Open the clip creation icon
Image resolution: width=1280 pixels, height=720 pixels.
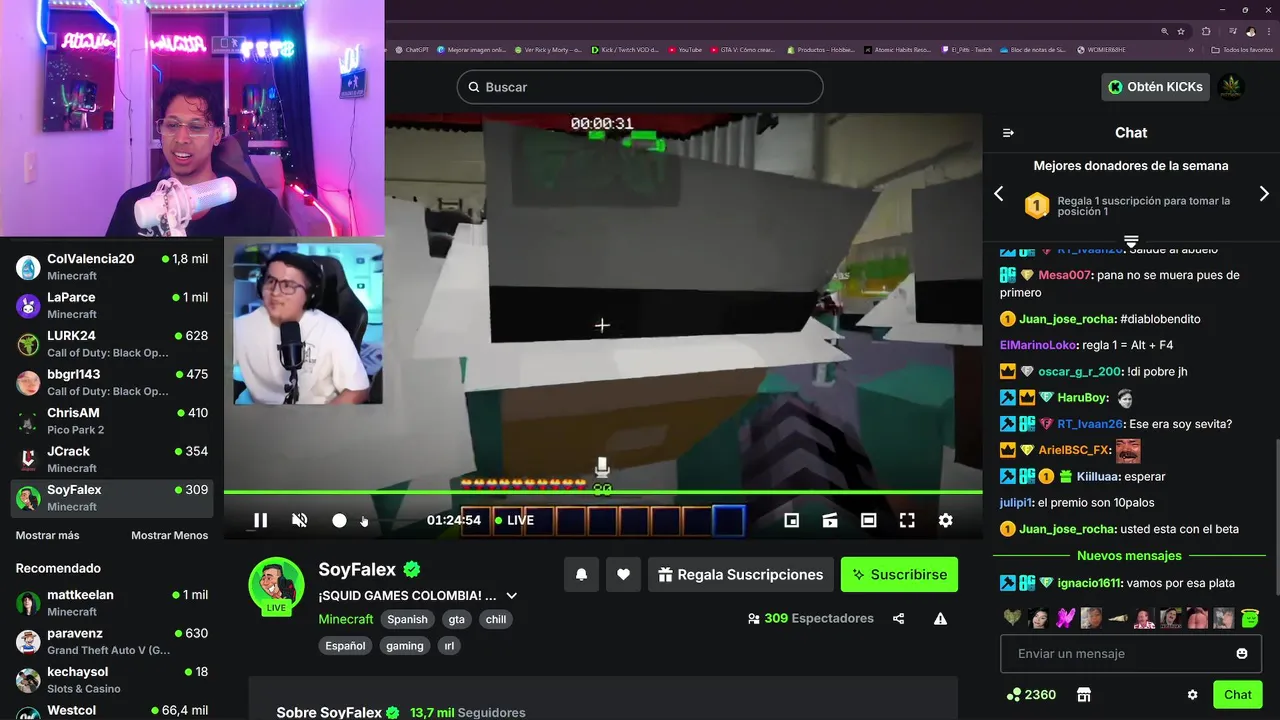coord(830,520)
